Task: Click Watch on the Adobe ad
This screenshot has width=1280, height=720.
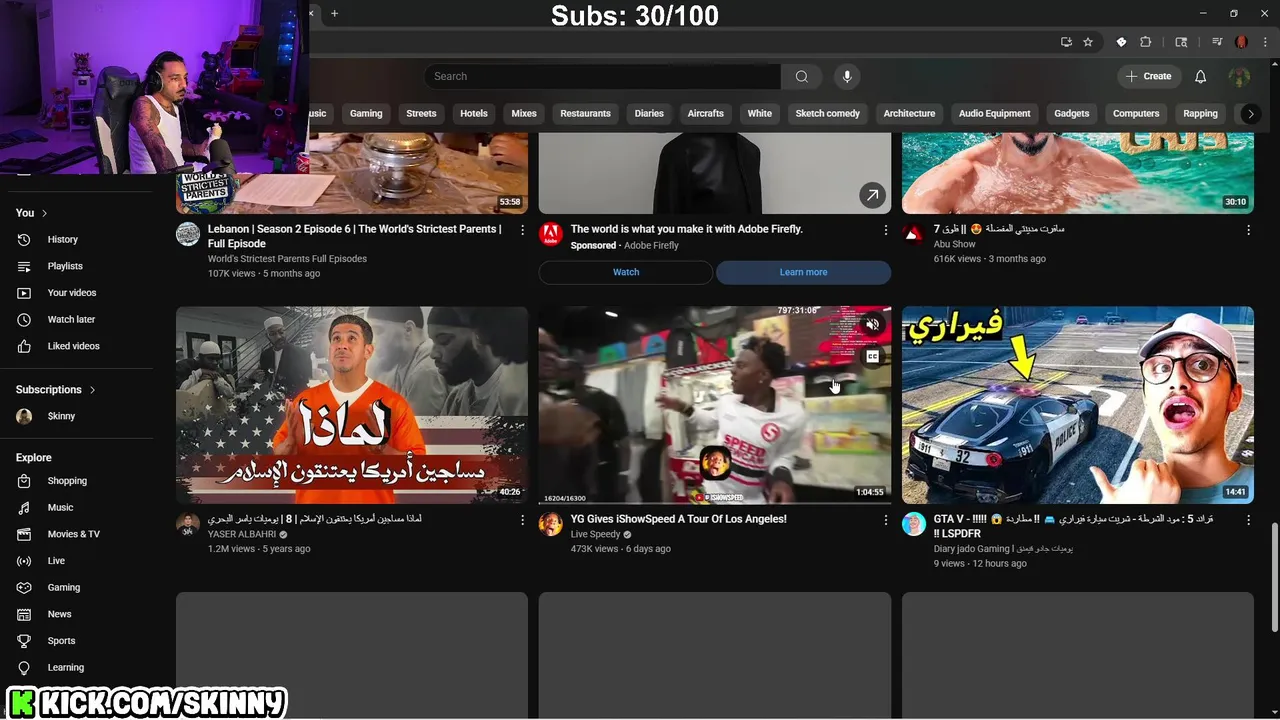Action: pyautogui.click(x=626, y=272)
